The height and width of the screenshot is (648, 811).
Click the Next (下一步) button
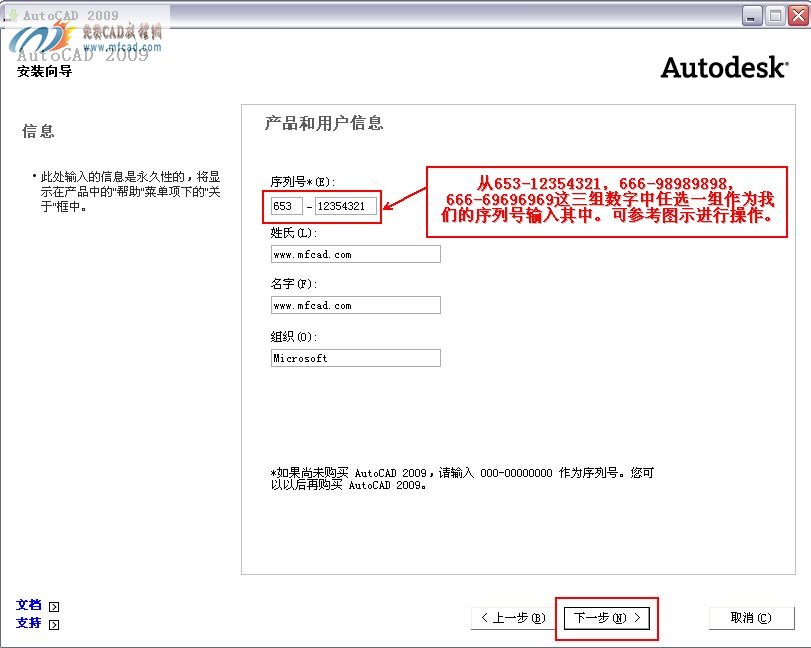pyautogui.click(x=607, y=617)
